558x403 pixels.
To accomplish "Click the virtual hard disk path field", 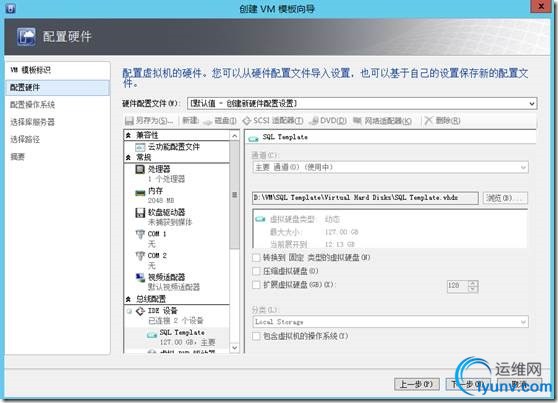I will (365, 198).
